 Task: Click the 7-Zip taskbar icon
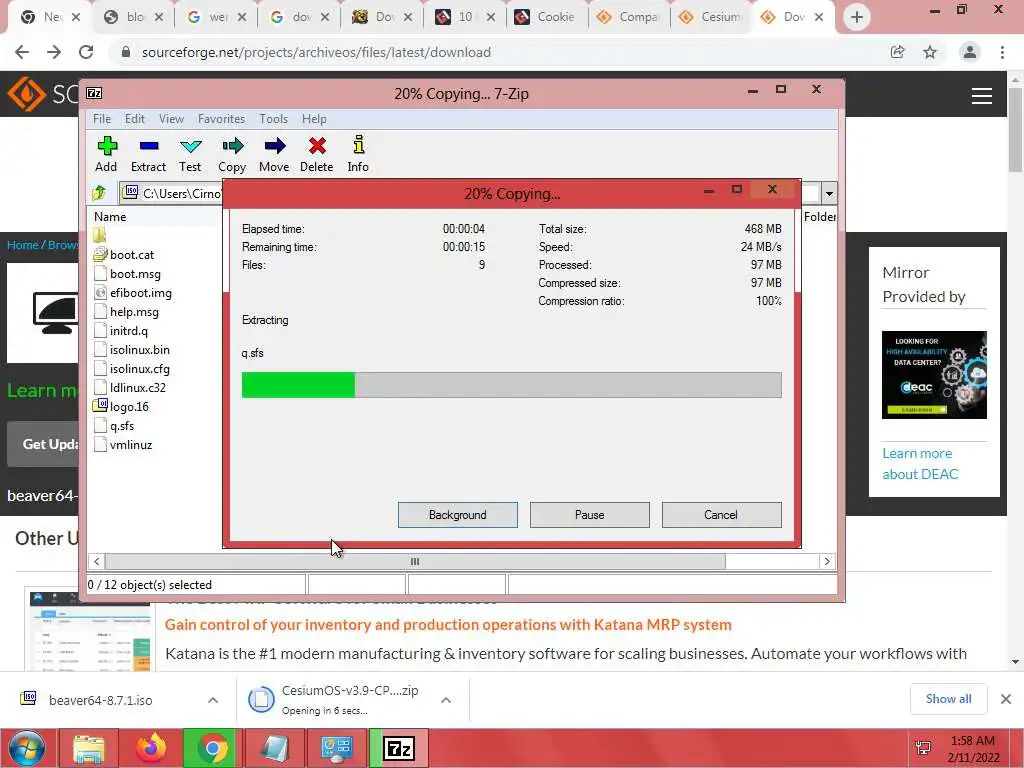[399, 748]
